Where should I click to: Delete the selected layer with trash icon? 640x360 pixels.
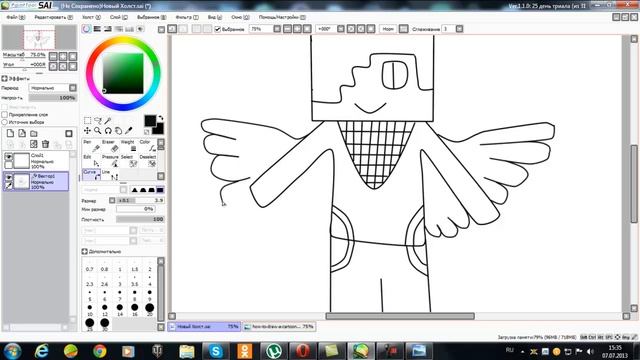[x=45, y=144]
